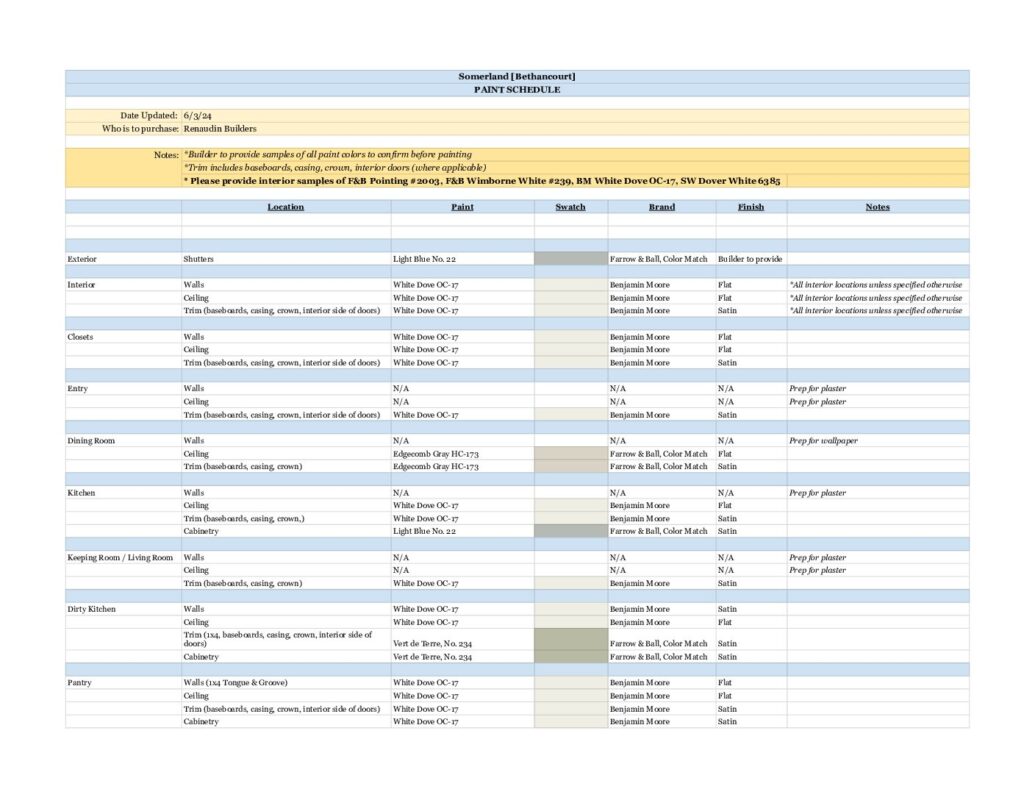Click the 'PAINT SCHEDULE' heading
The image size is (1035, 800).
coord(517,90)
